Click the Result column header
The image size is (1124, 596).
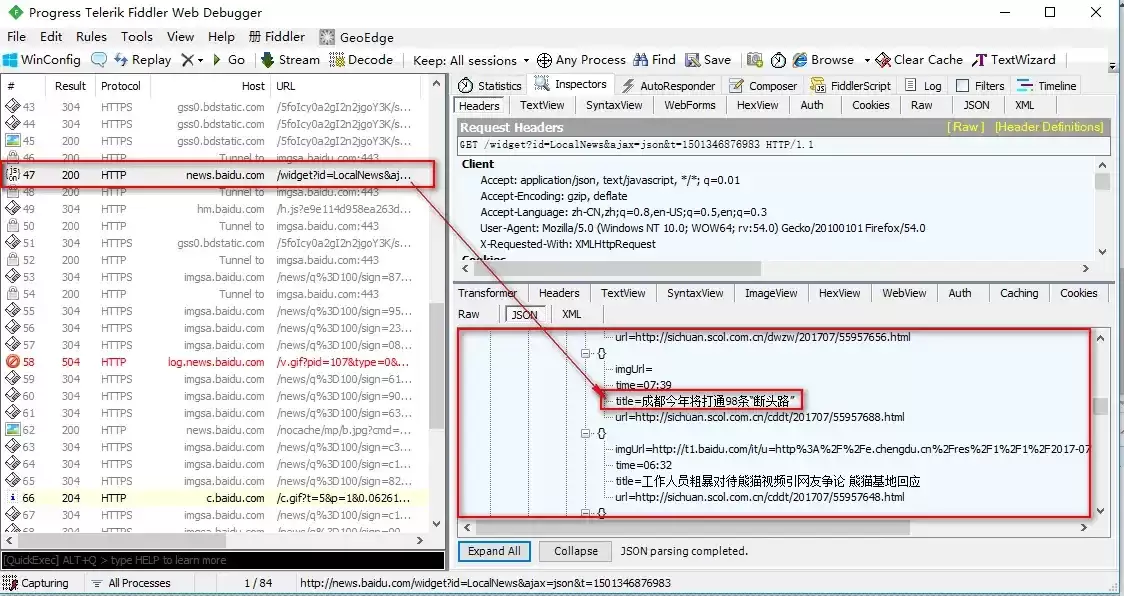click(70, 85)
